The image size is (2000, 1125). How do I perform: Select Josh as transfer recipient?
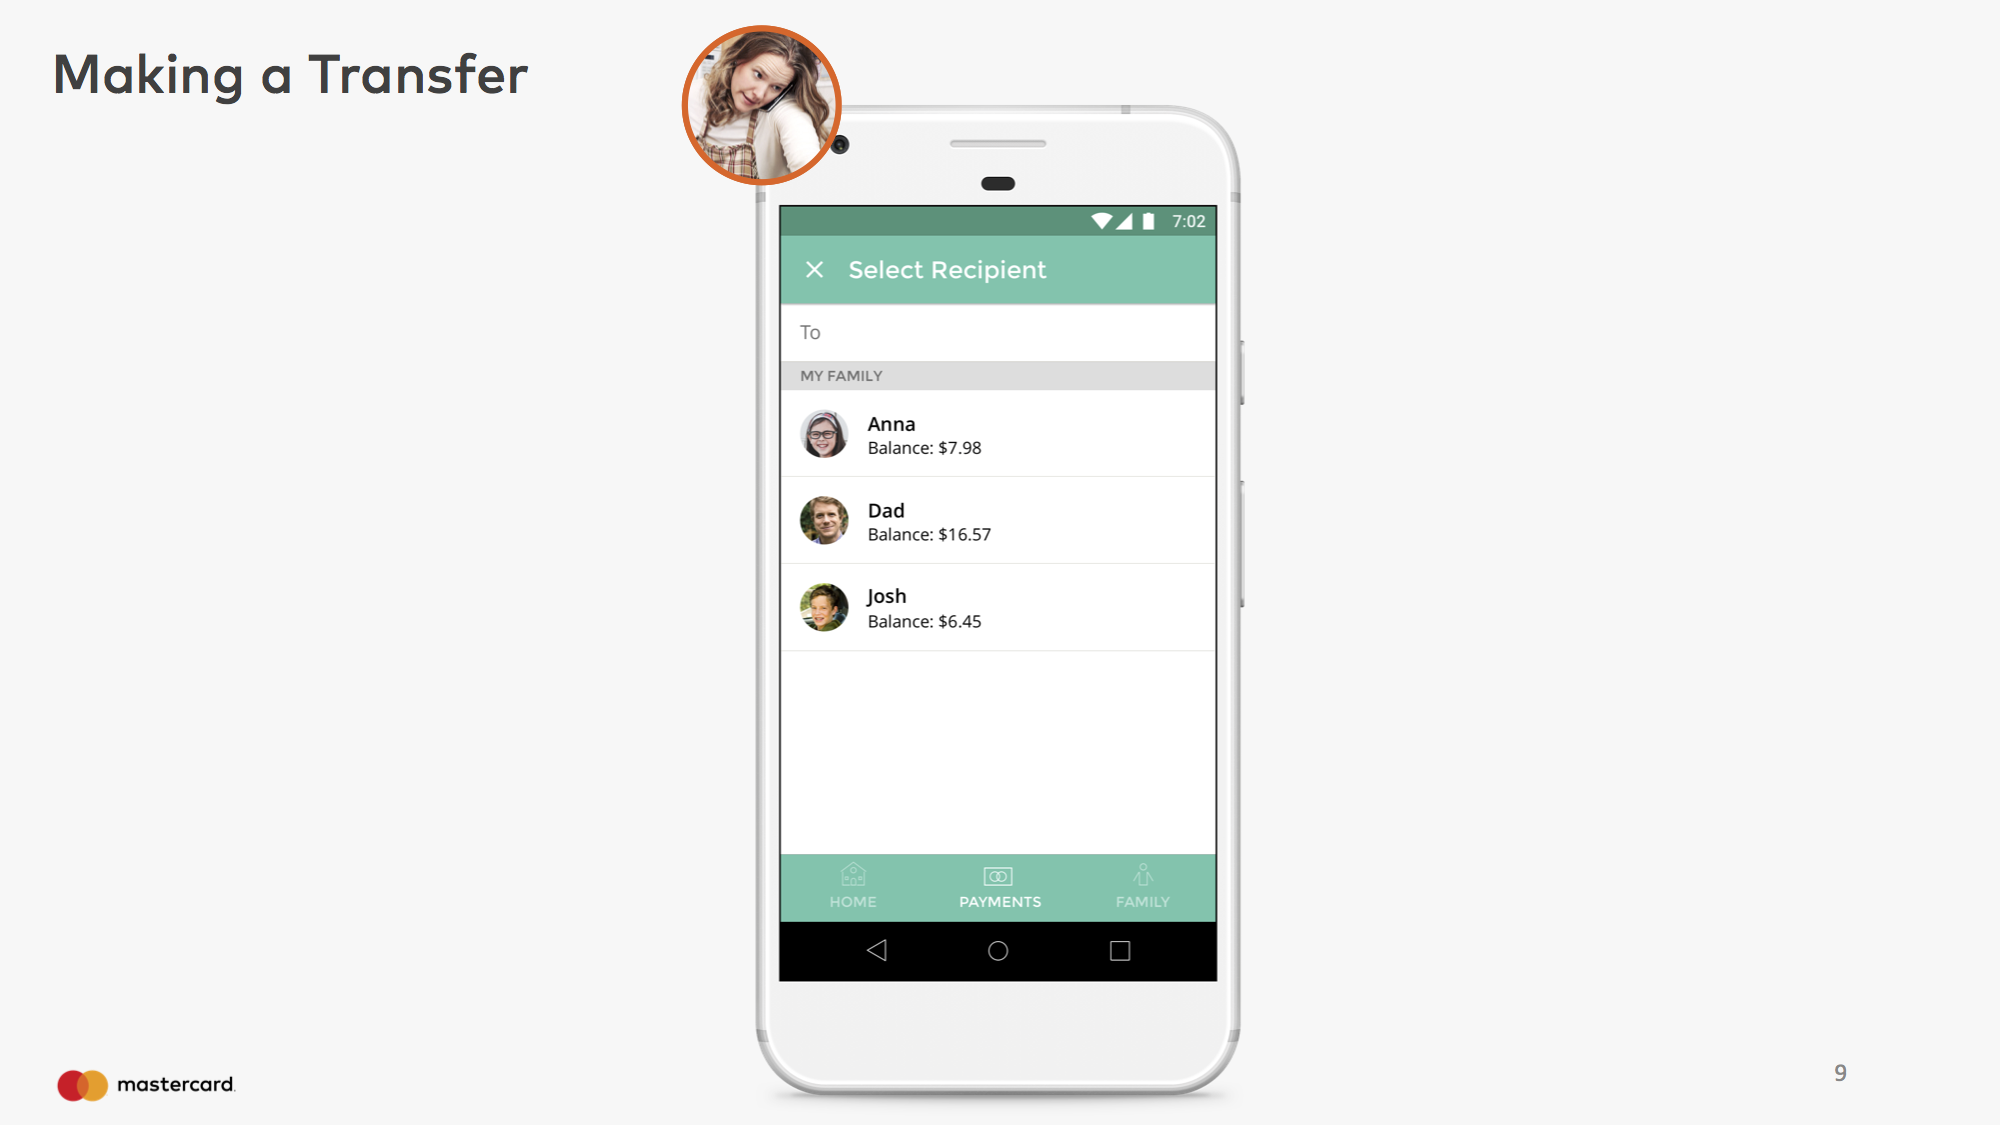[999, 607]
